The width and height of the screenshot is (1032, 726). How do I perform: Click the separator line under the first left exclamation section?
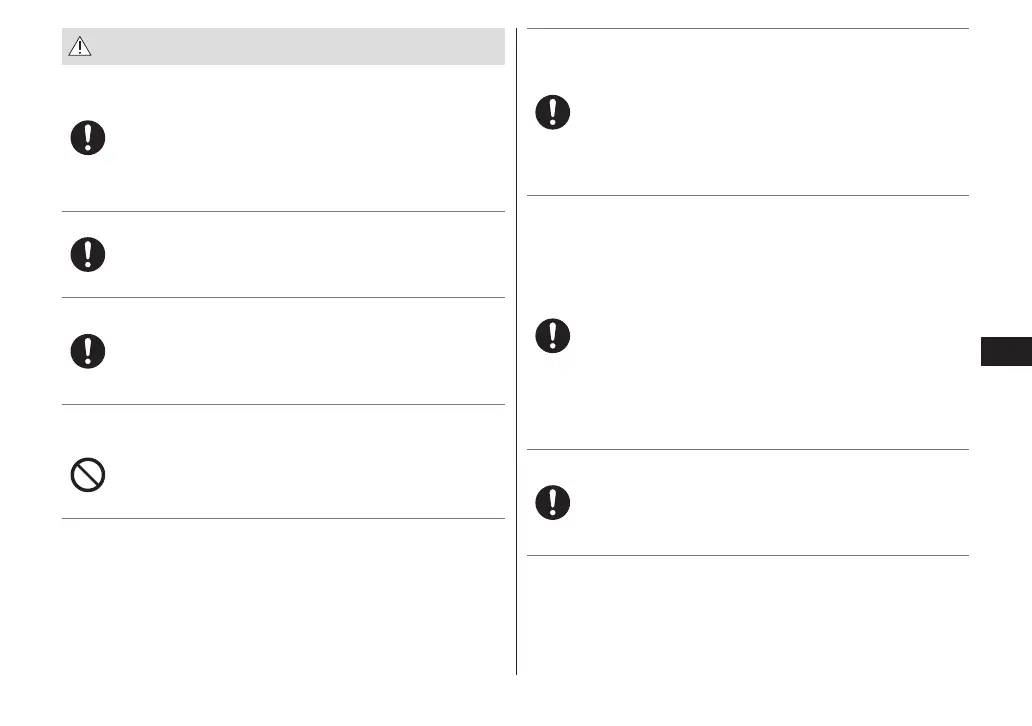pyautogui.click(x=283, y=211)
